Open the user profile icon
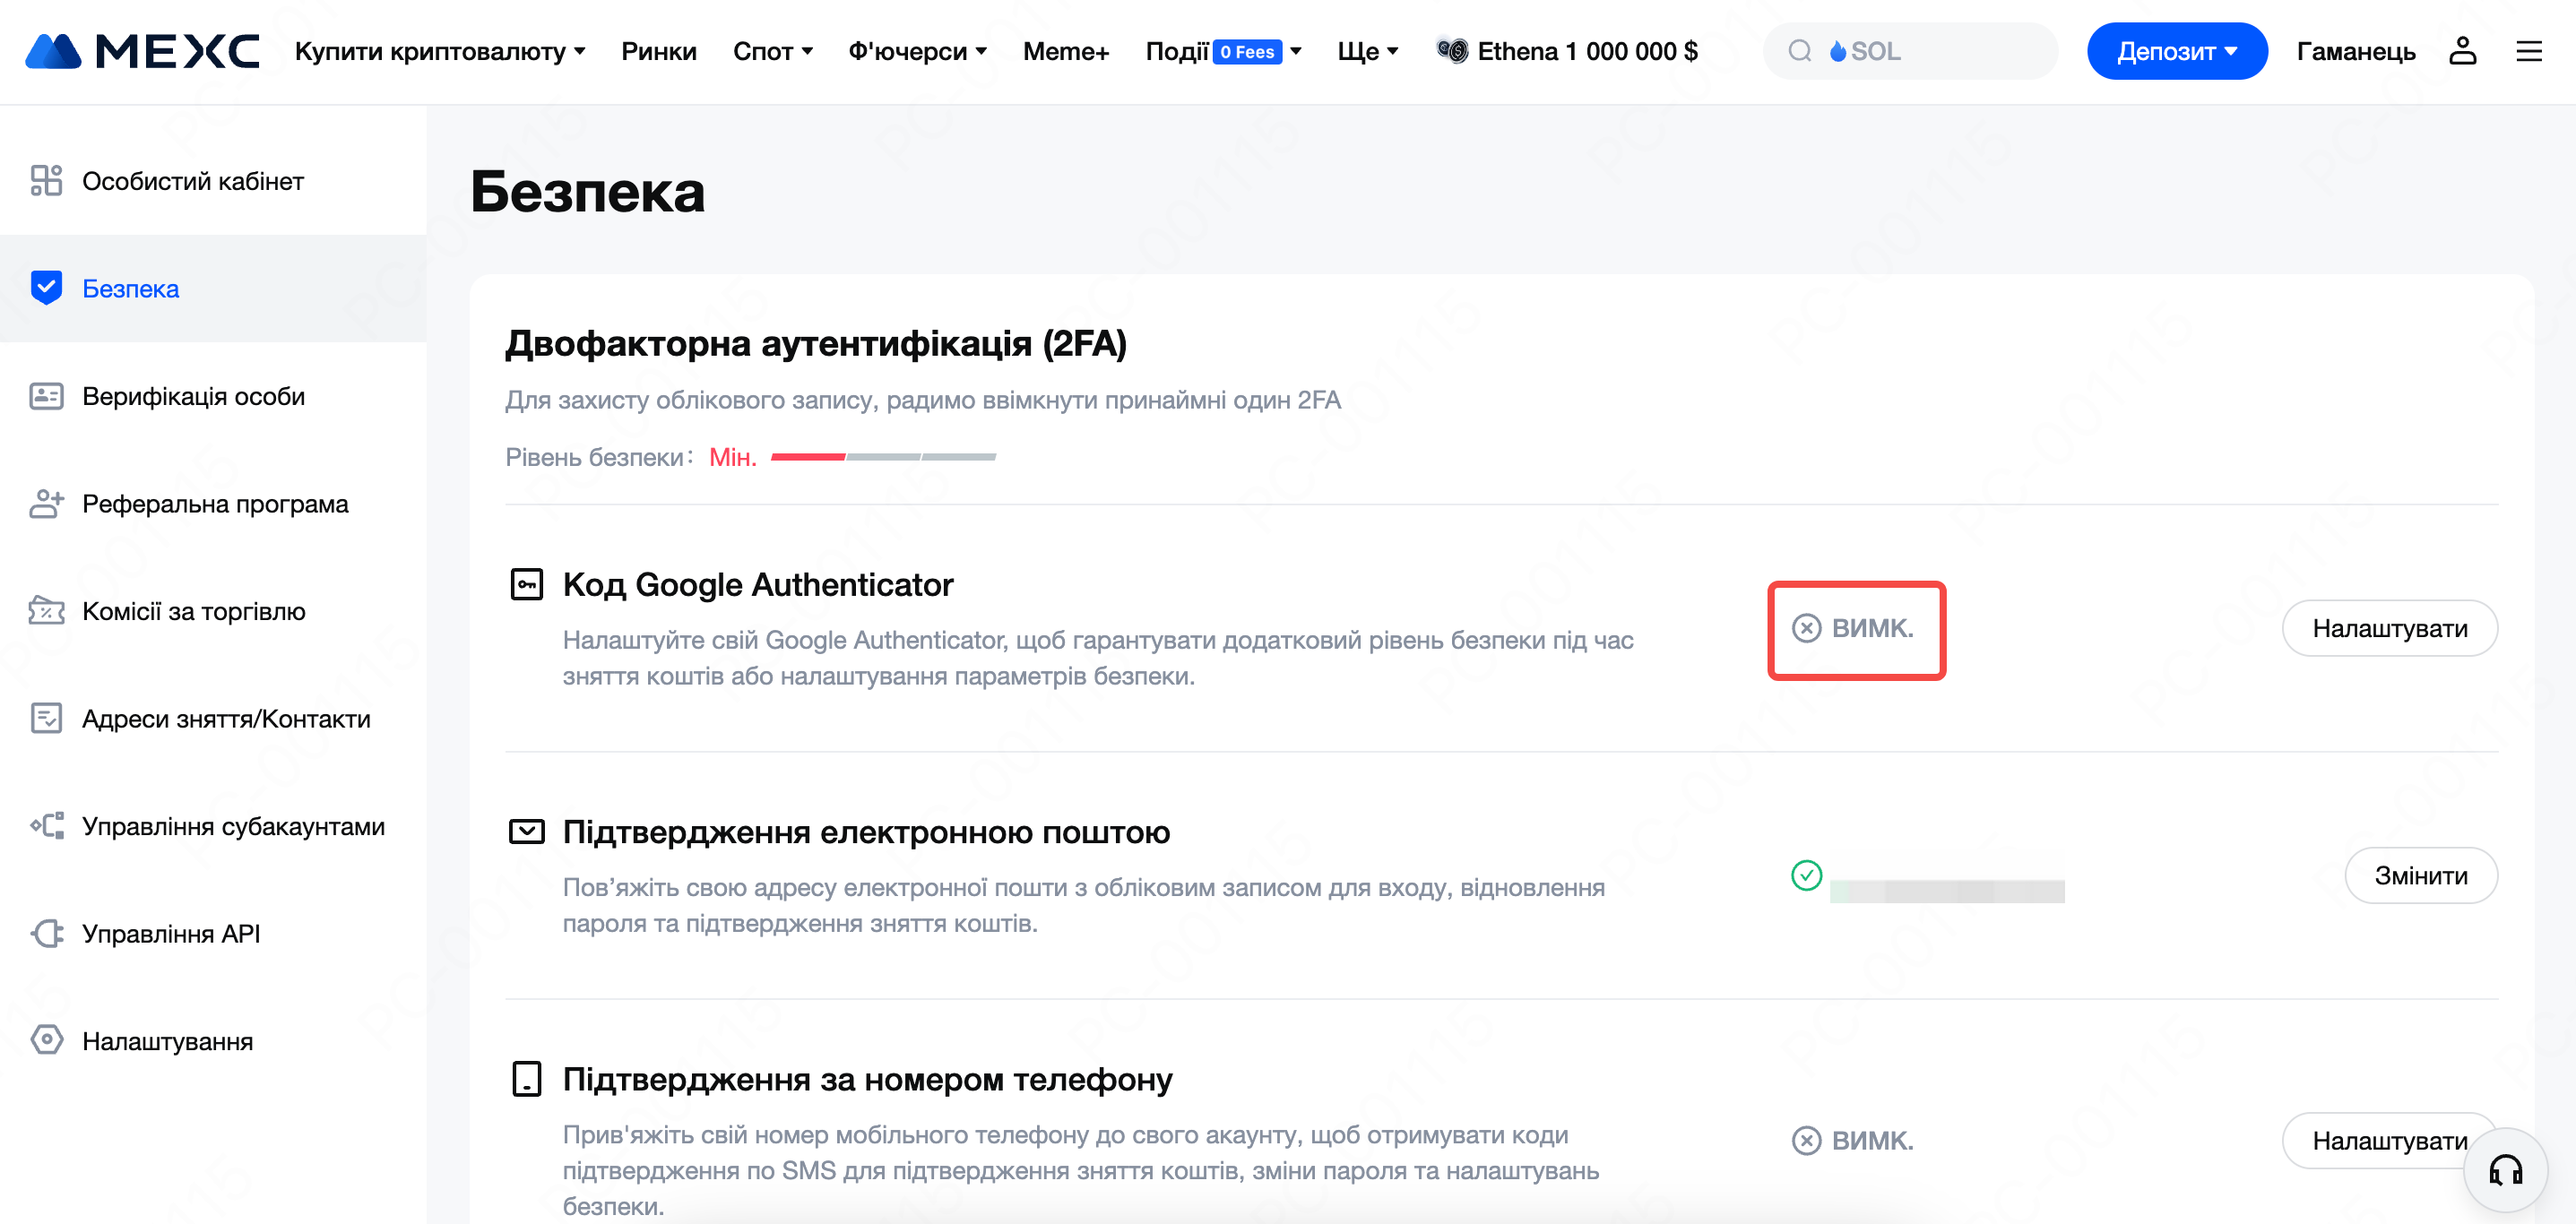This screenshot has width=2576, height=1224. click(x=2462, y=51)
